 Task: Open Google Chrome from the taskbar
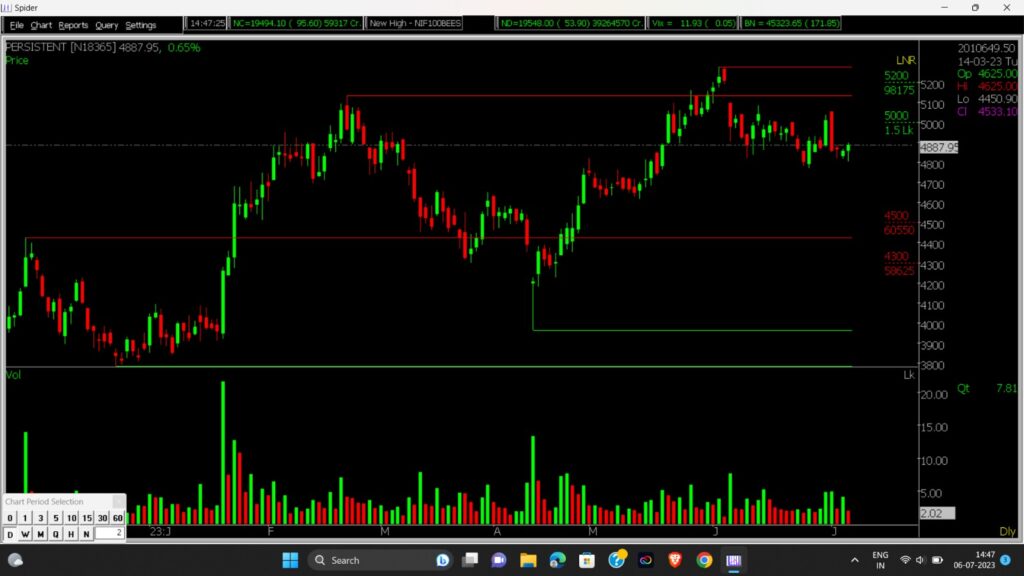pos(704,560)
